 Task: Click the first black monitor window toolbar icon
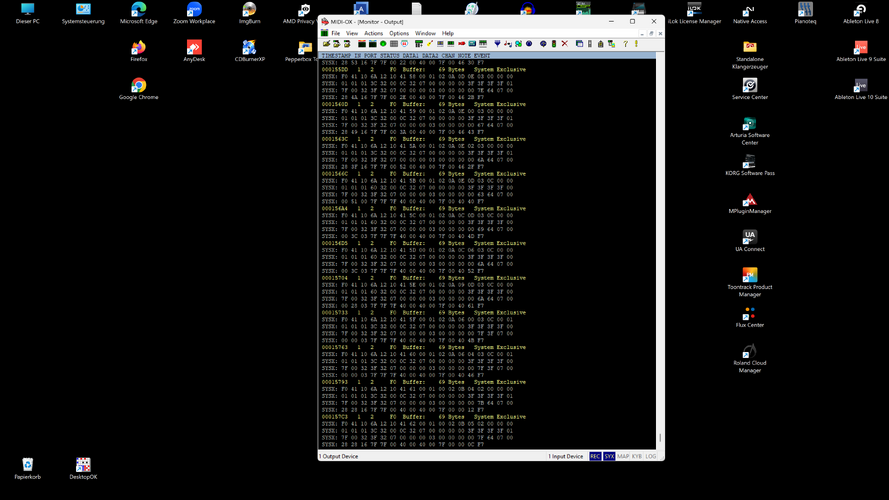(x=362, y=44)
